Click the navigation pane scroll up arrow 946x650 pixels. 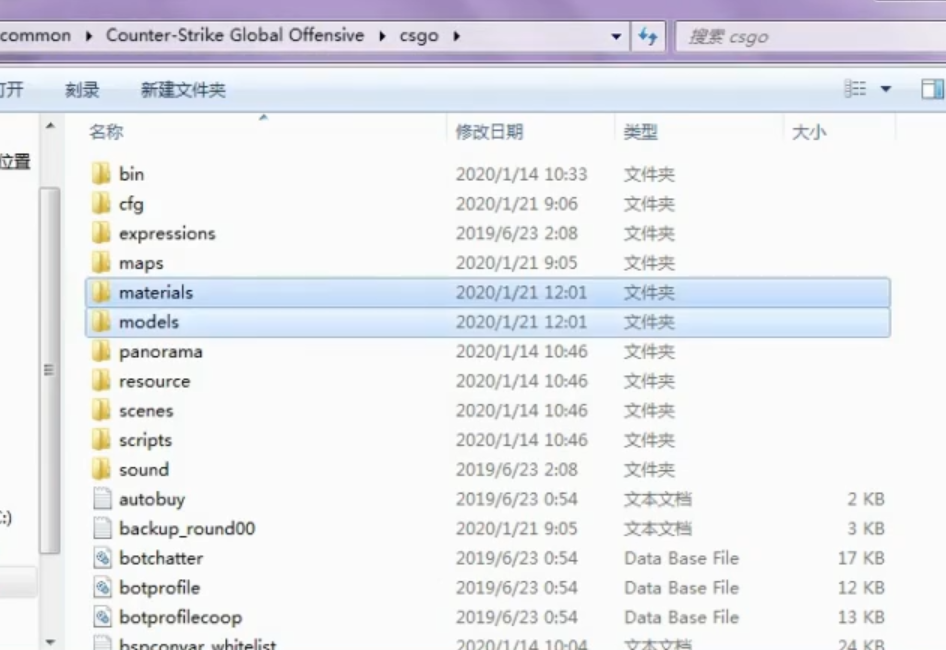pos(51,126)
